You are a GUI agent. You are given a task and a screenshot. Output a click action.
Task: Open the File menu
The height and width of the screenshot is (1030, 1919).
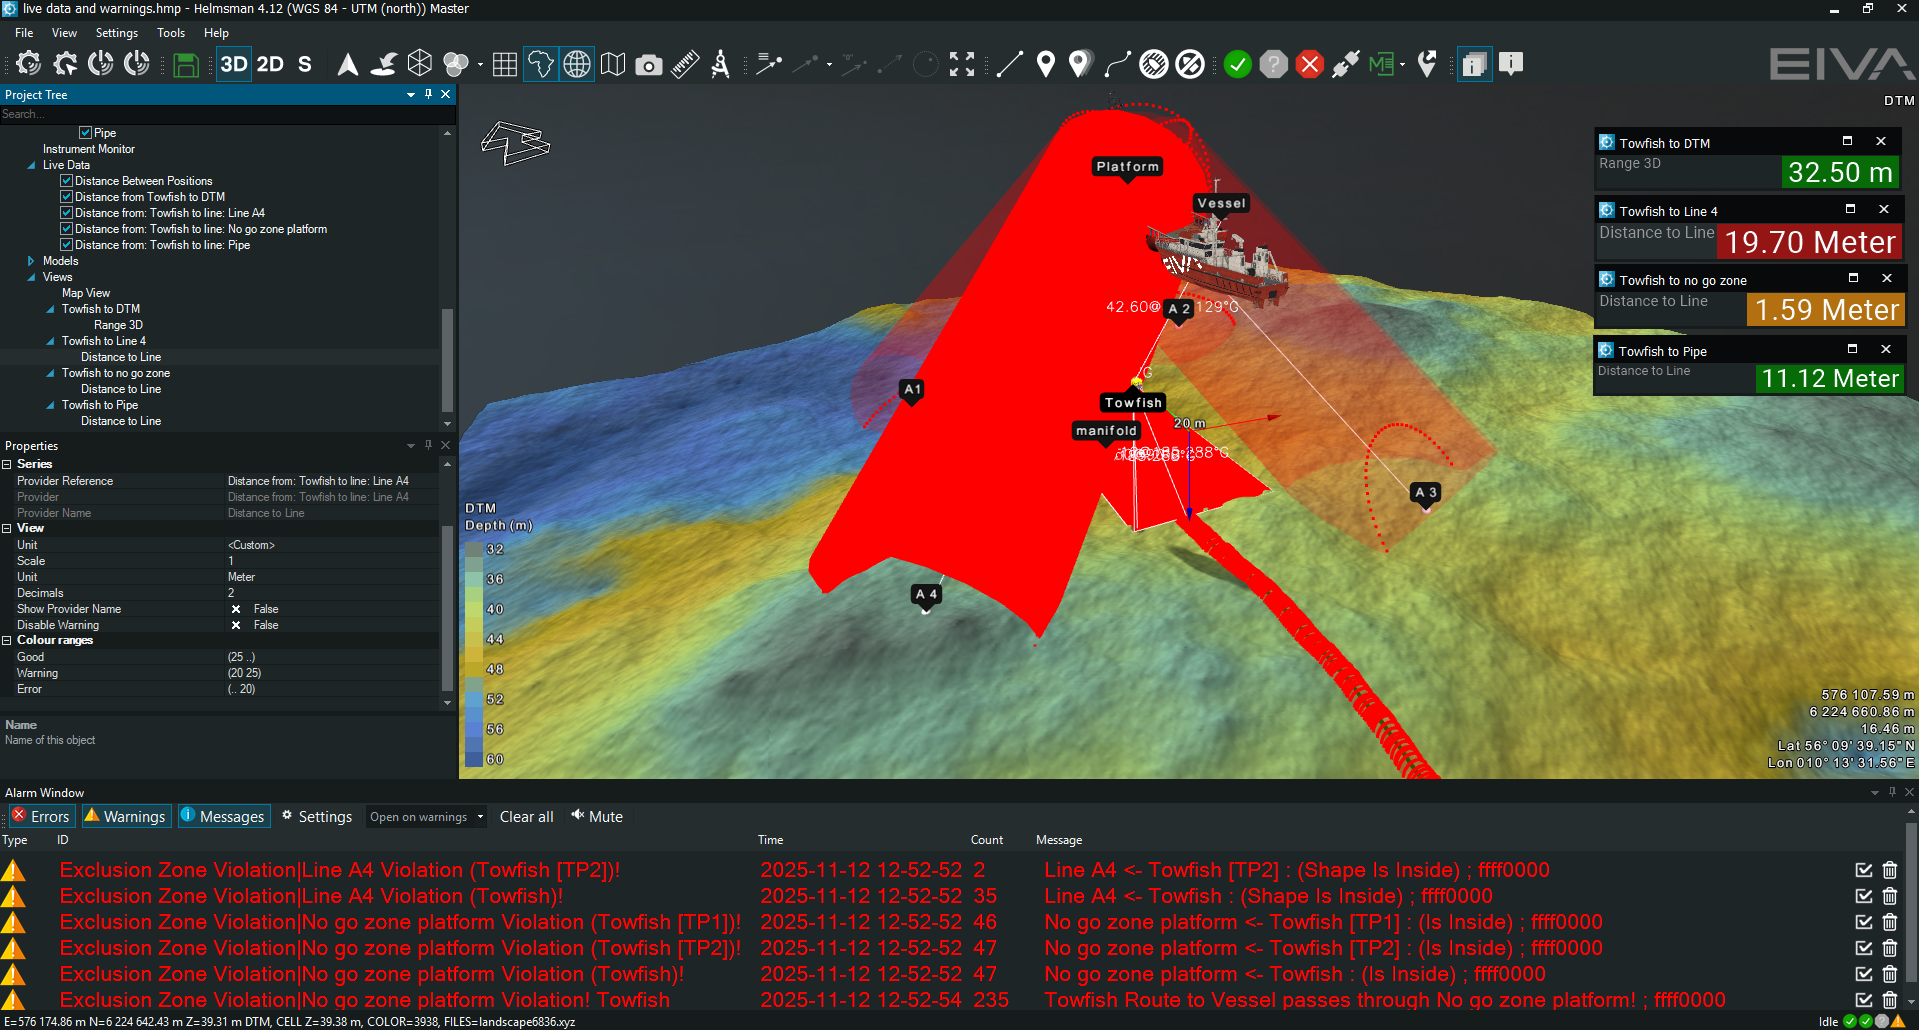[x=24, y=33]
